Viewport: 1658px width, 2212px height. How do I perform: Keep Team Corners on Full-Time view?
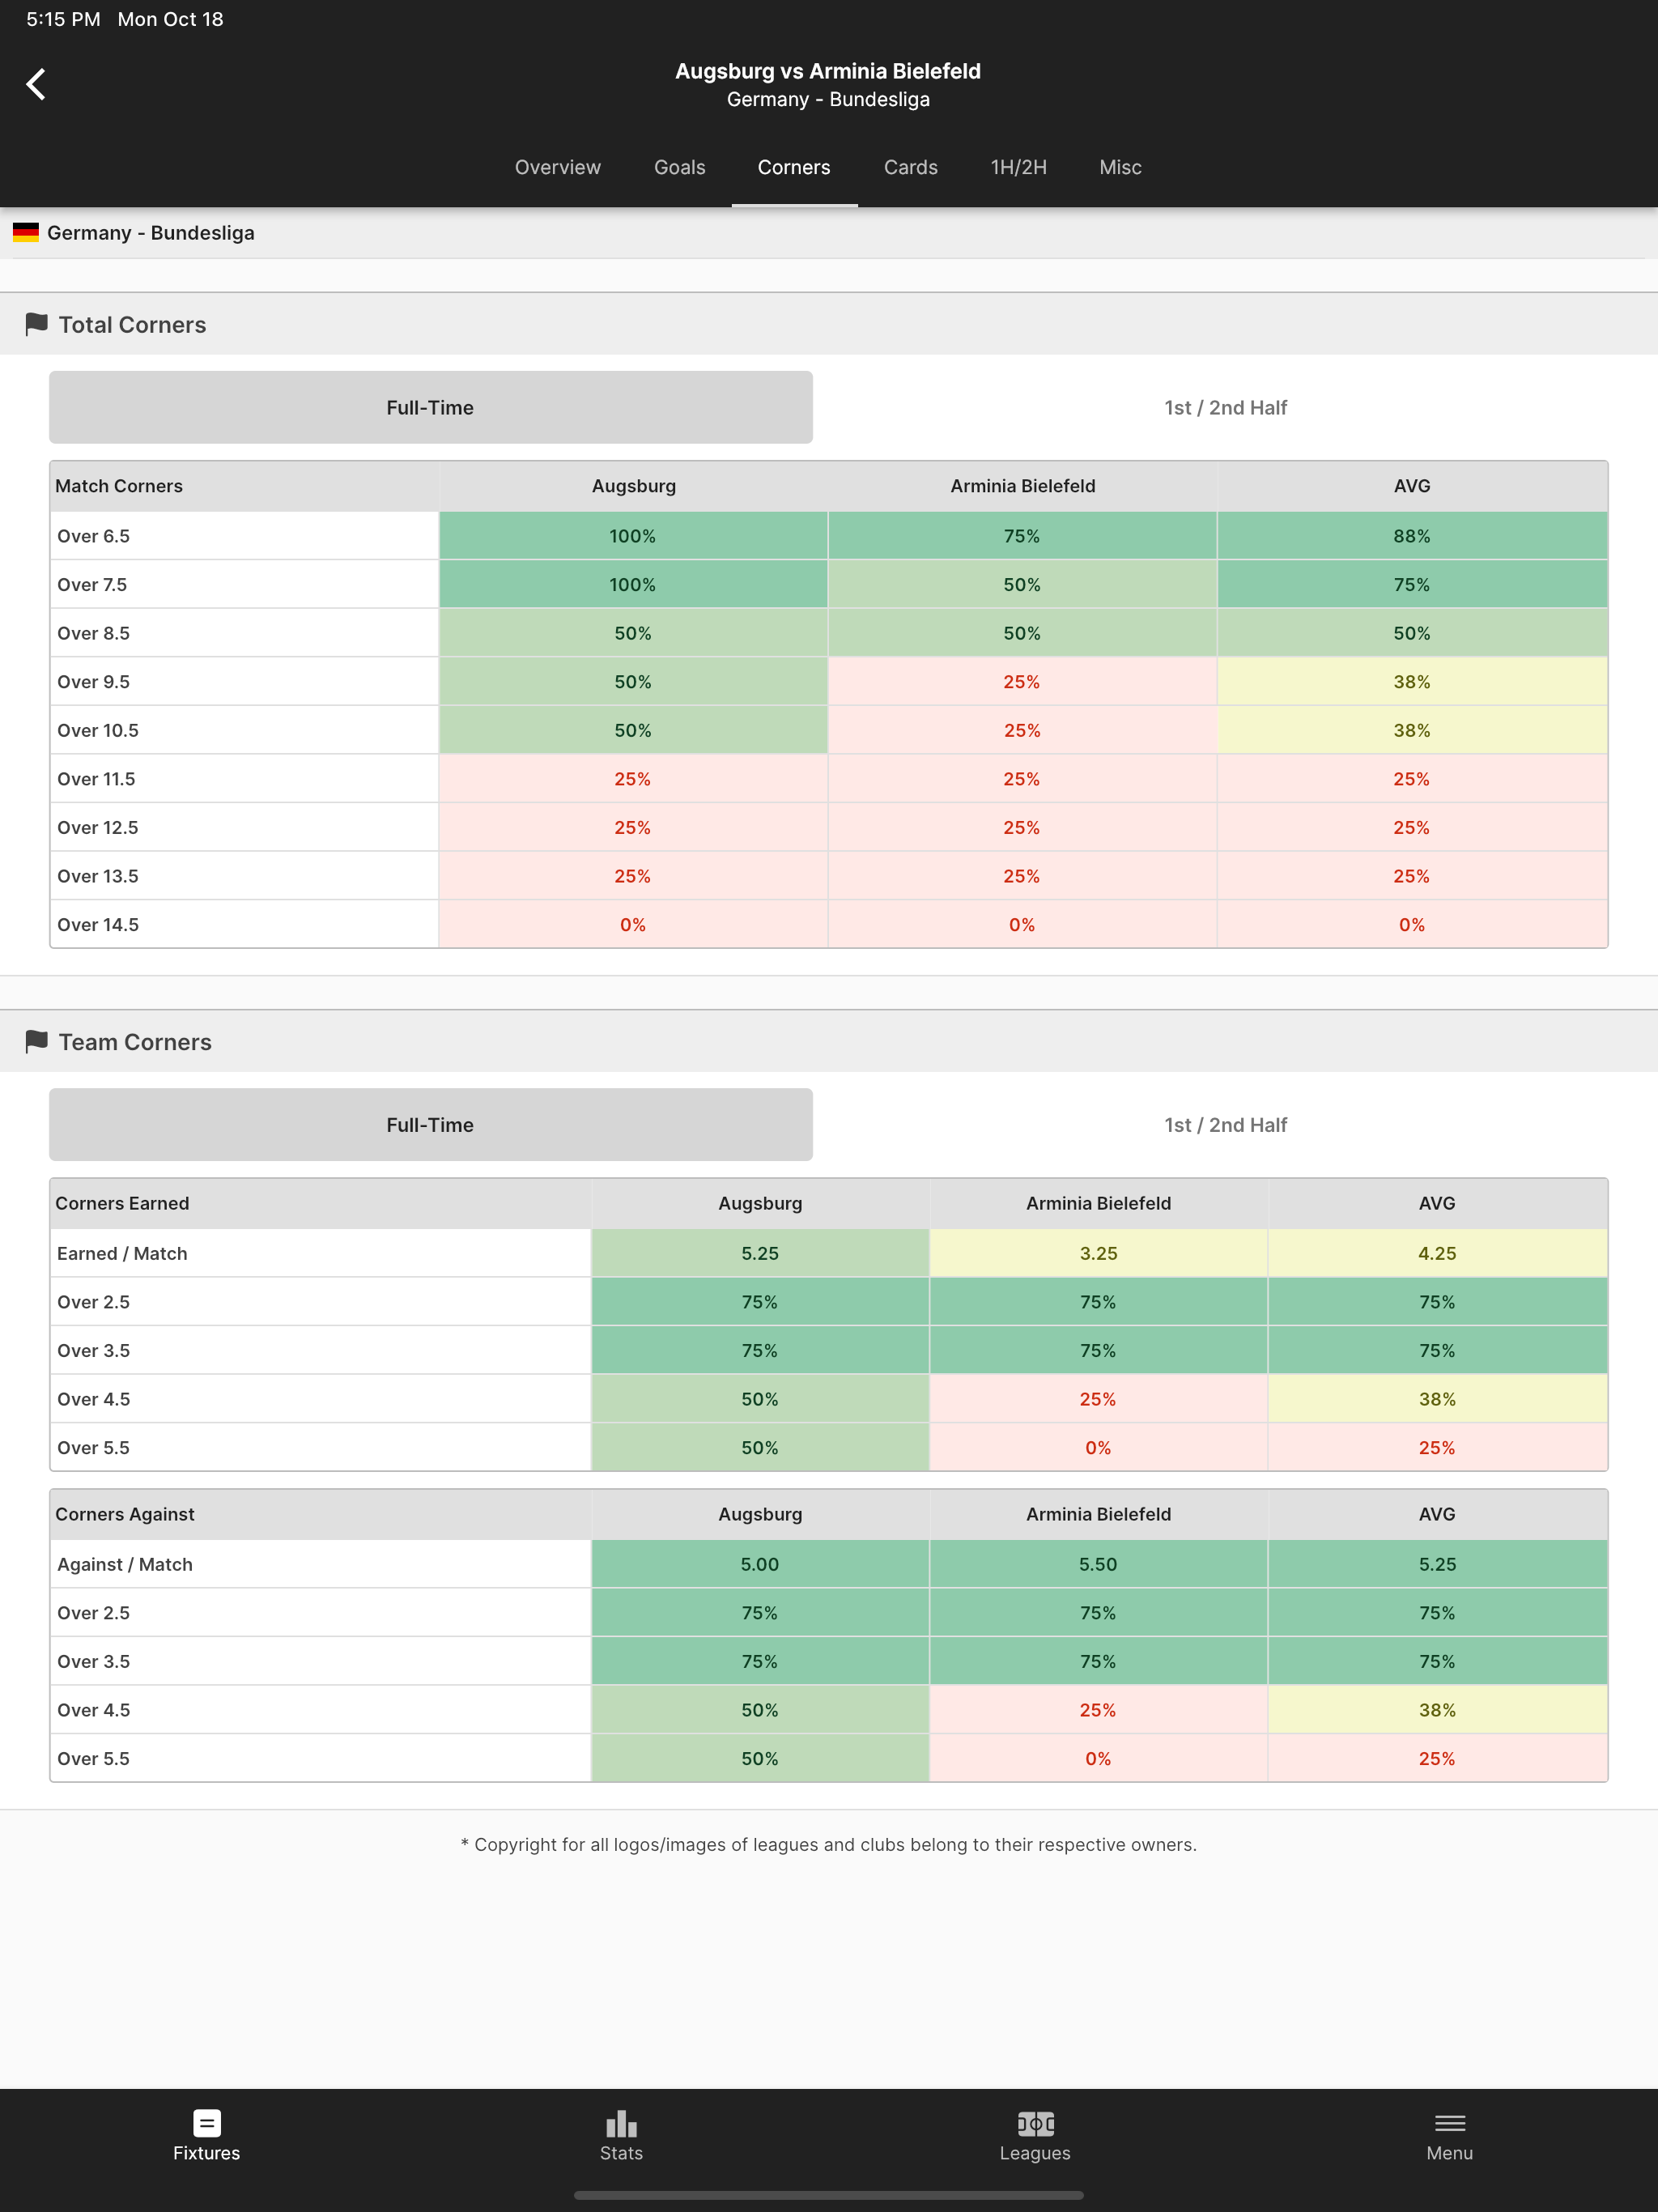pyautogui.click(x=430, y=1124)
